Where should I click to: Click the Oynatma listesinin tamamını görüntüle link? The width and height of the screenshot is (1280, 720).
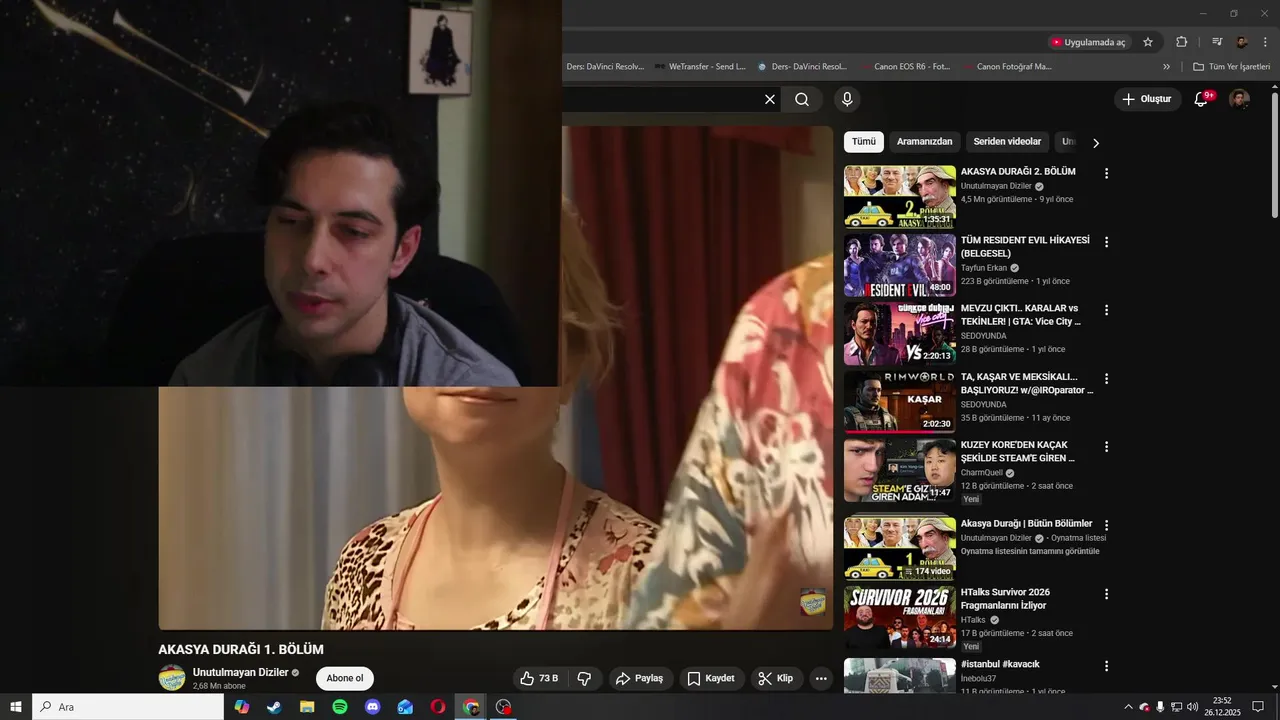coord(1030,551)
